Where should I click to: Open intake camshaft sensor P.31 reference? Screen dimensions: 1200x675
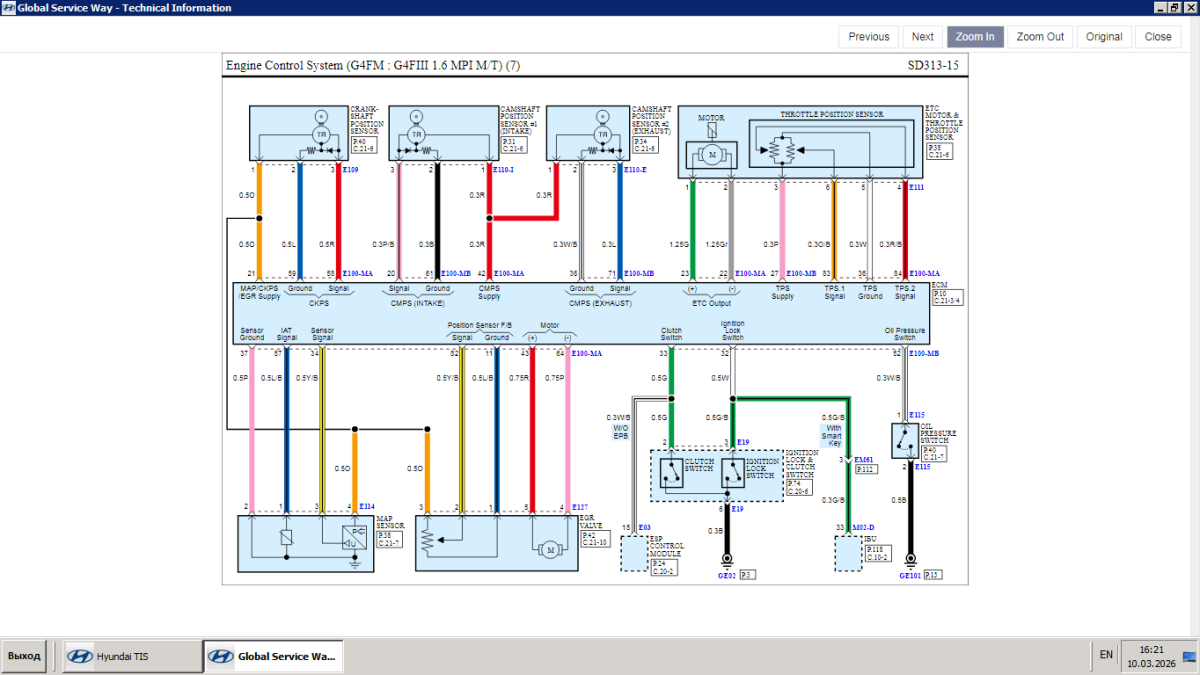(x=513, y=145)
